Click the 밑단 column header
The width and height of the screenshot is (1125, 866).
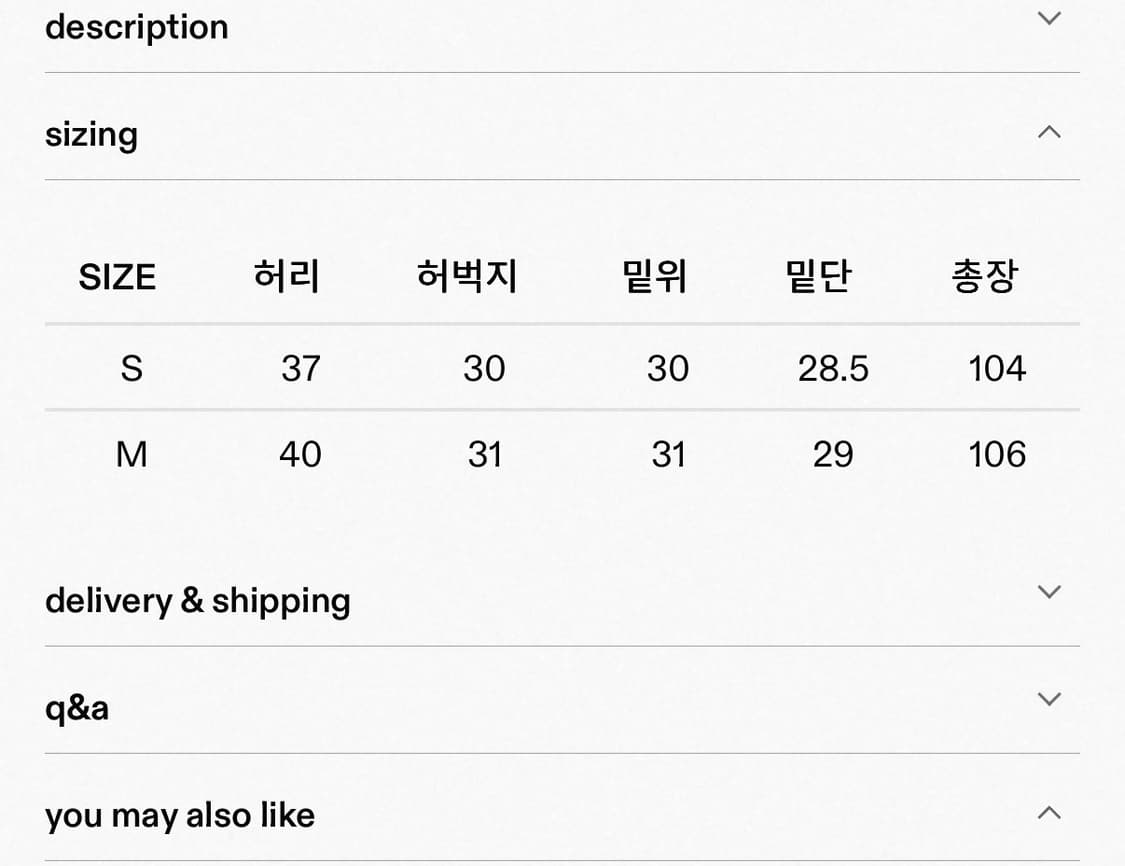tap(818, 277)
